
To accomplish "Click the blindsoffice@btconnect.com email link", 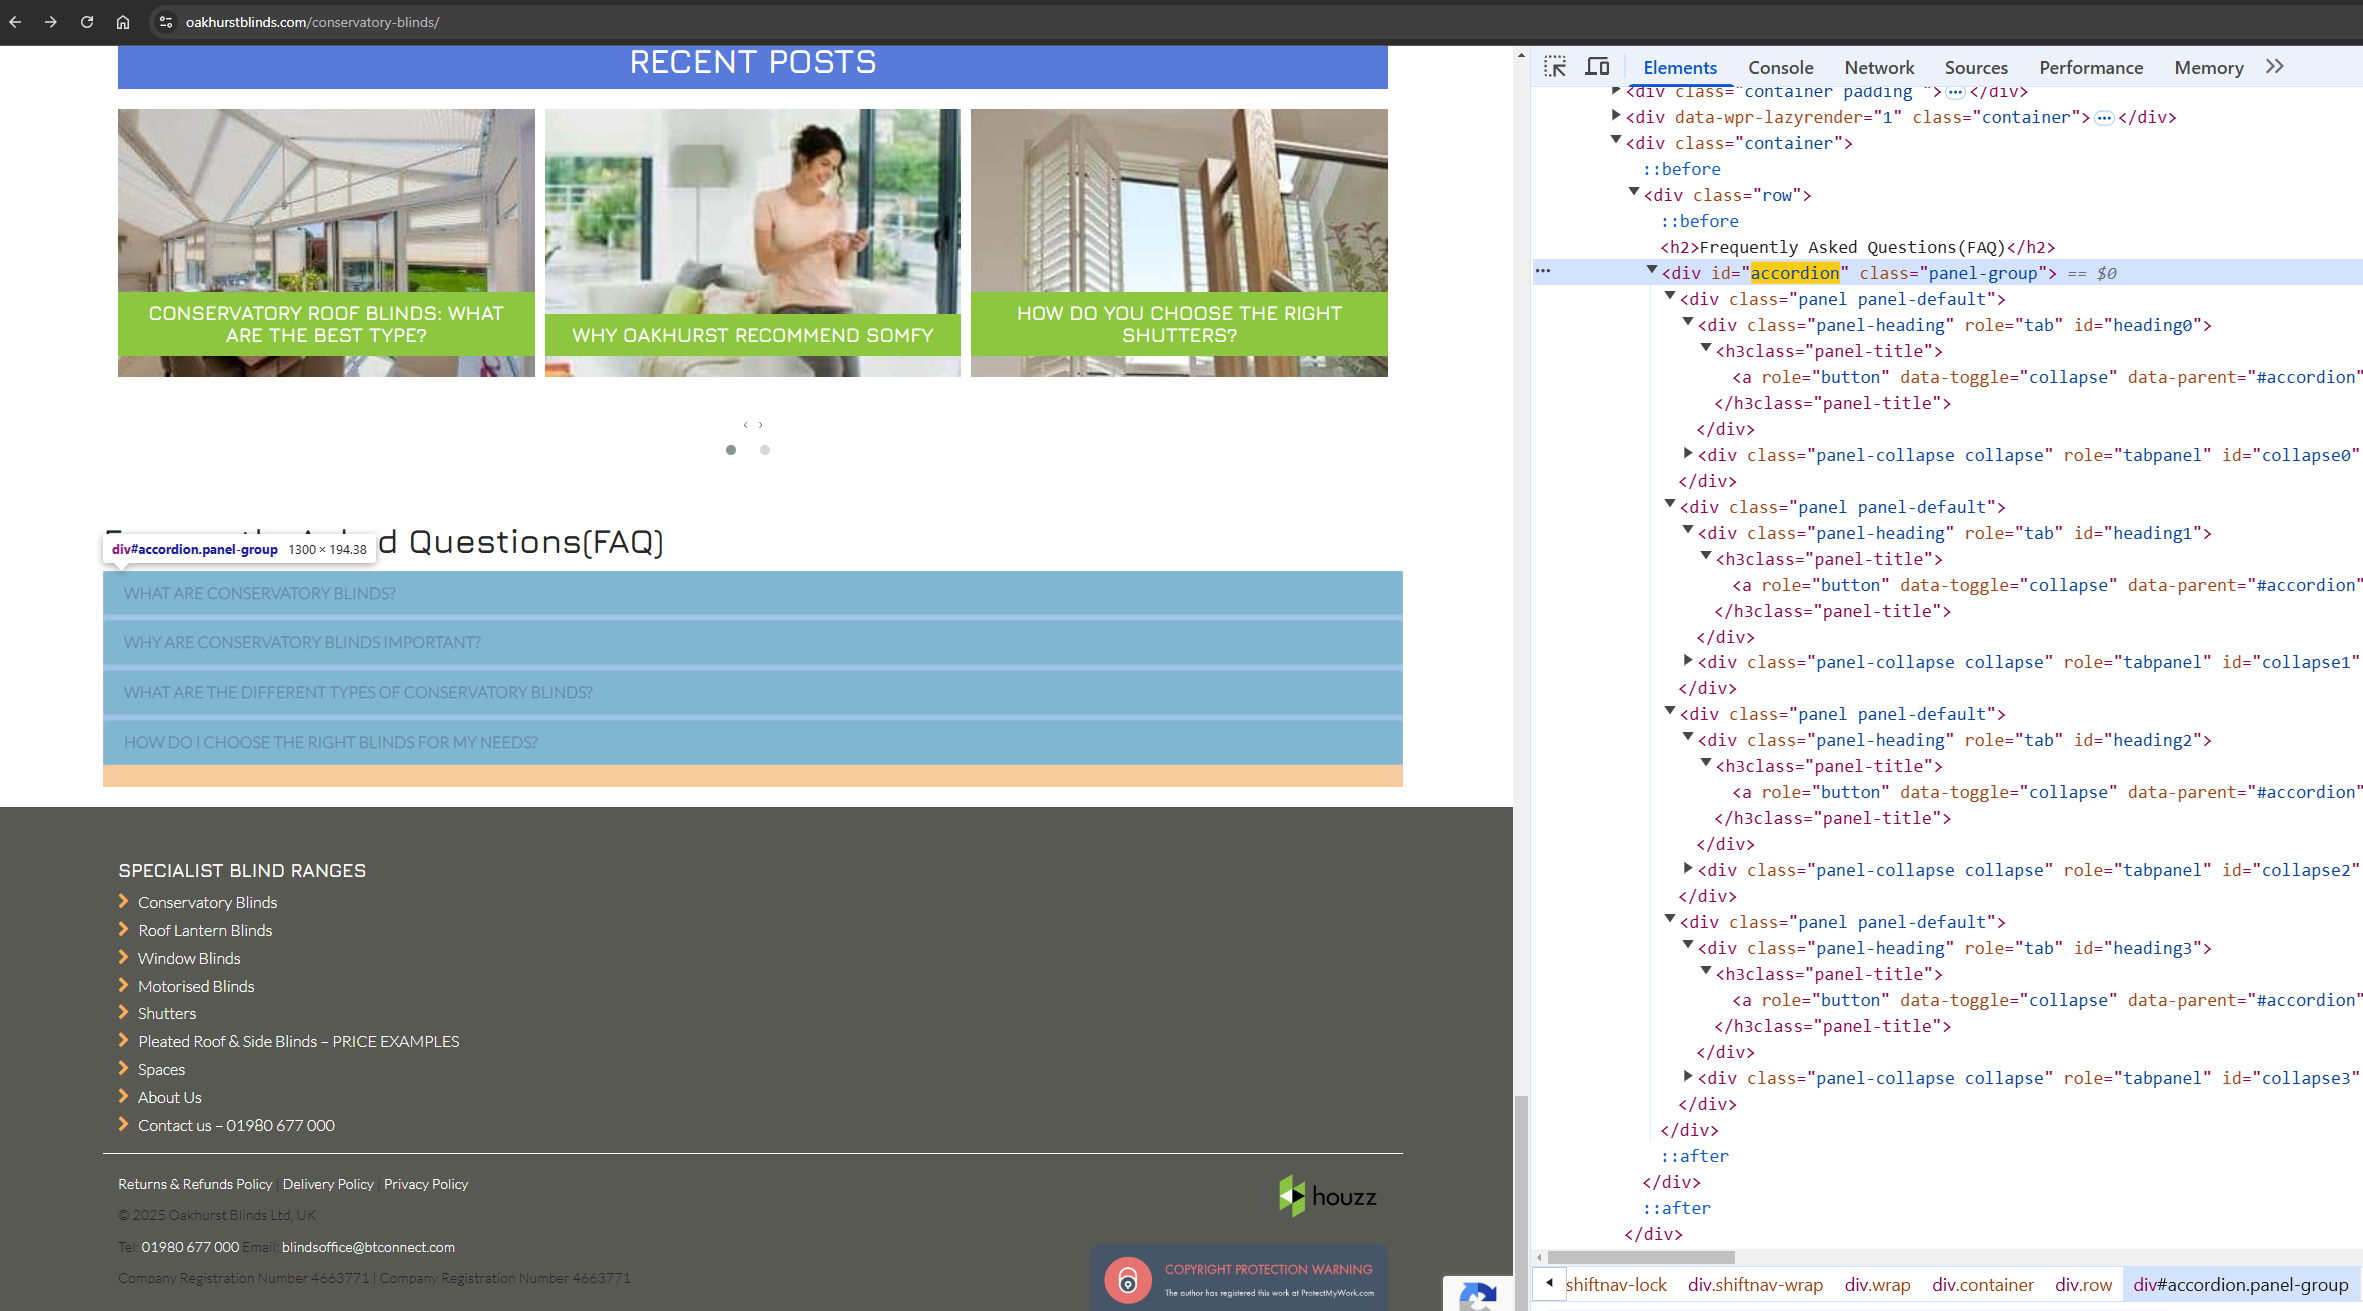I will coord(368,1247).
